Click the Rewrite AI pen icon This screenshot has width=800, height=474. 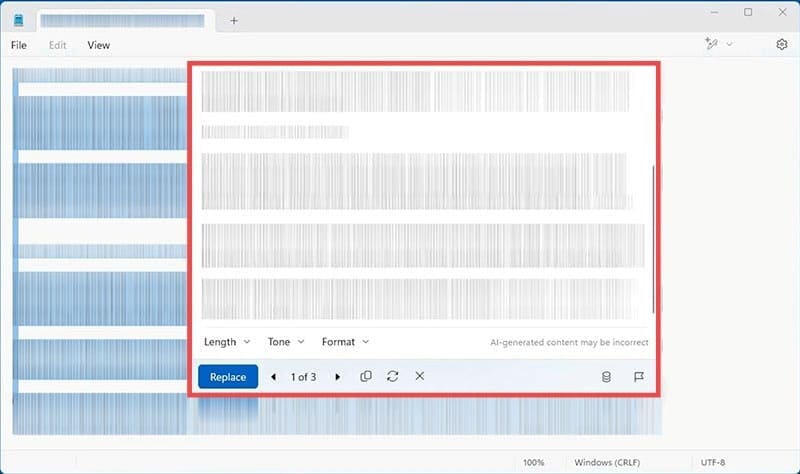coord(711,44)
